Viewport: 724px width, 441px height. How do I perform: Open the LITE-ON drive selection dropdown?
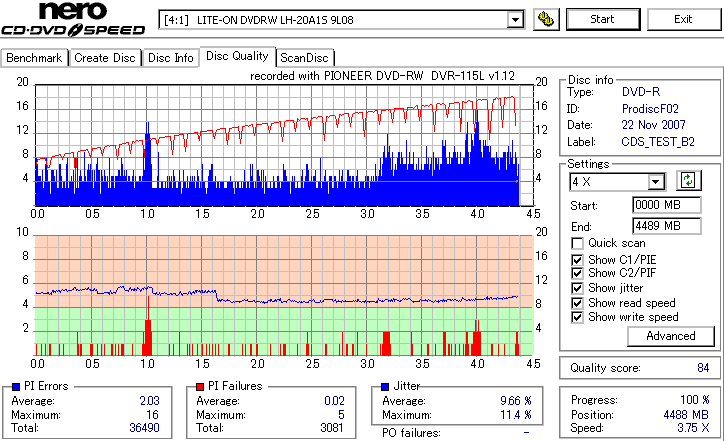pos(515,20)
